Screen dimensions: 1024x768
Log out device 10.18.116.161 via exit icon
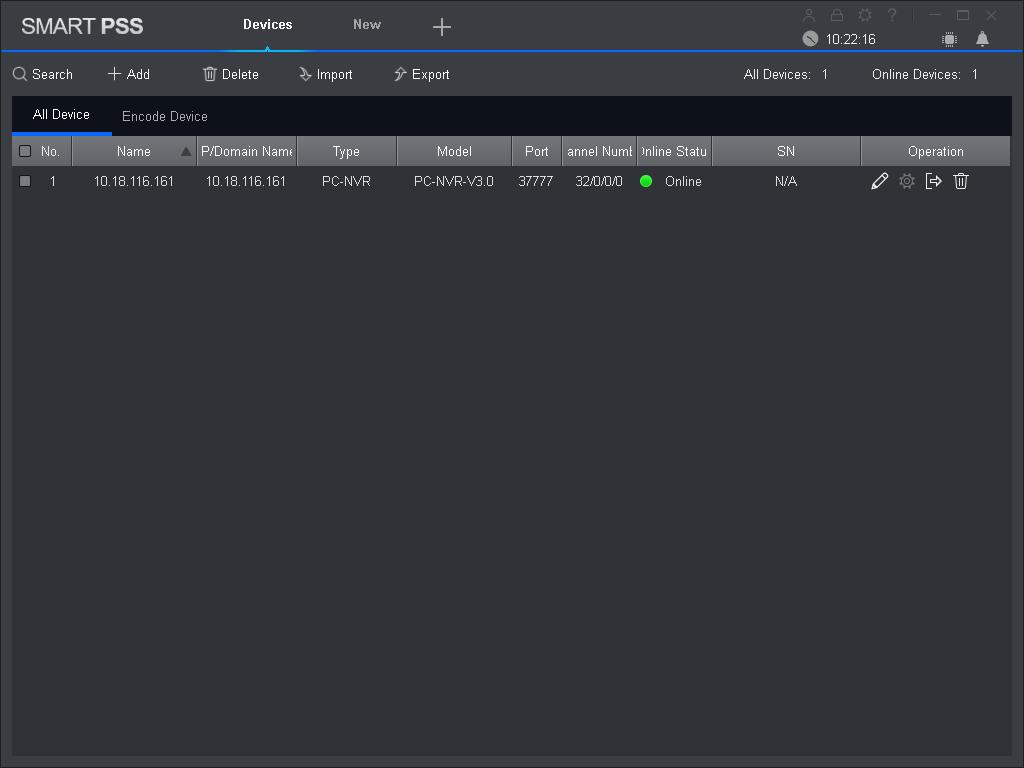(933, 181)
